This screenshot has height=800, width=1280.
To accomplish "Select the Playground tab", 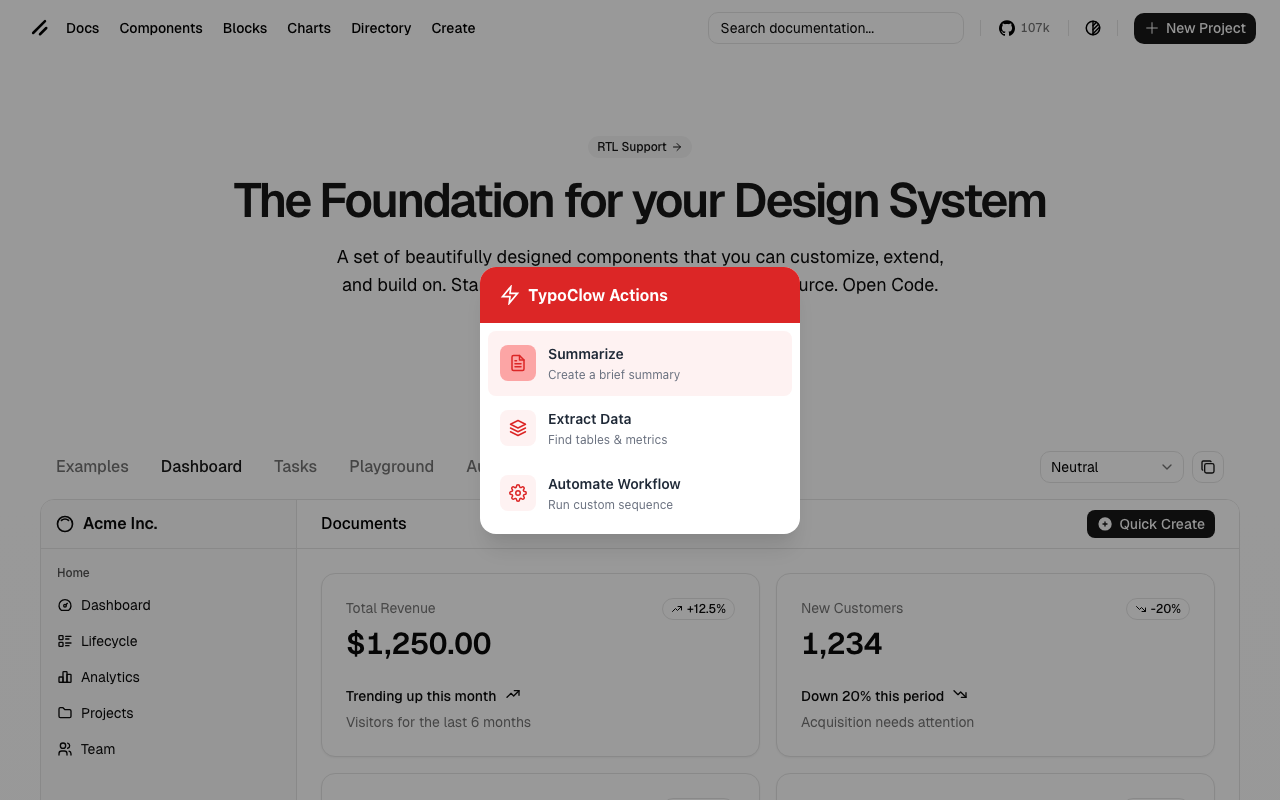I will pyautogui.click(x=391, y=466).
